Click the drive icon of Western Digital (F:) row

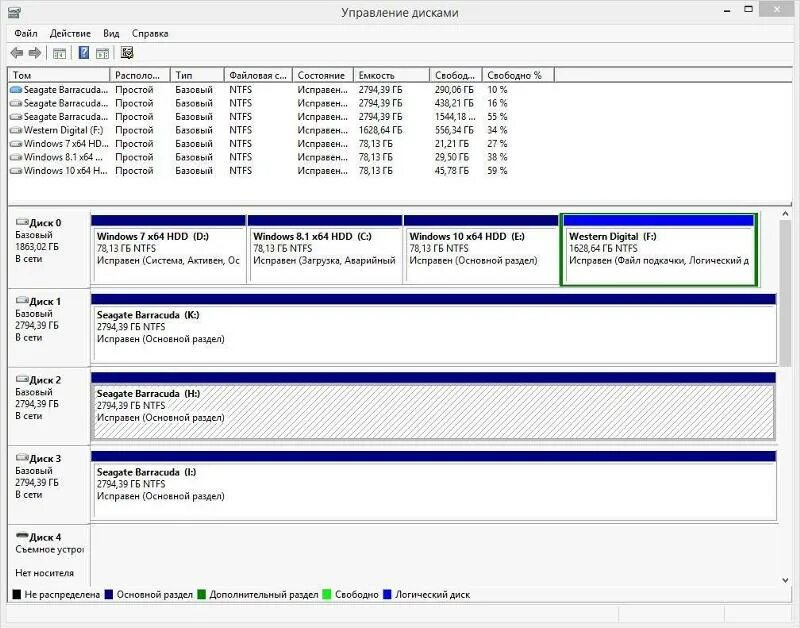[x=16, y=130]
